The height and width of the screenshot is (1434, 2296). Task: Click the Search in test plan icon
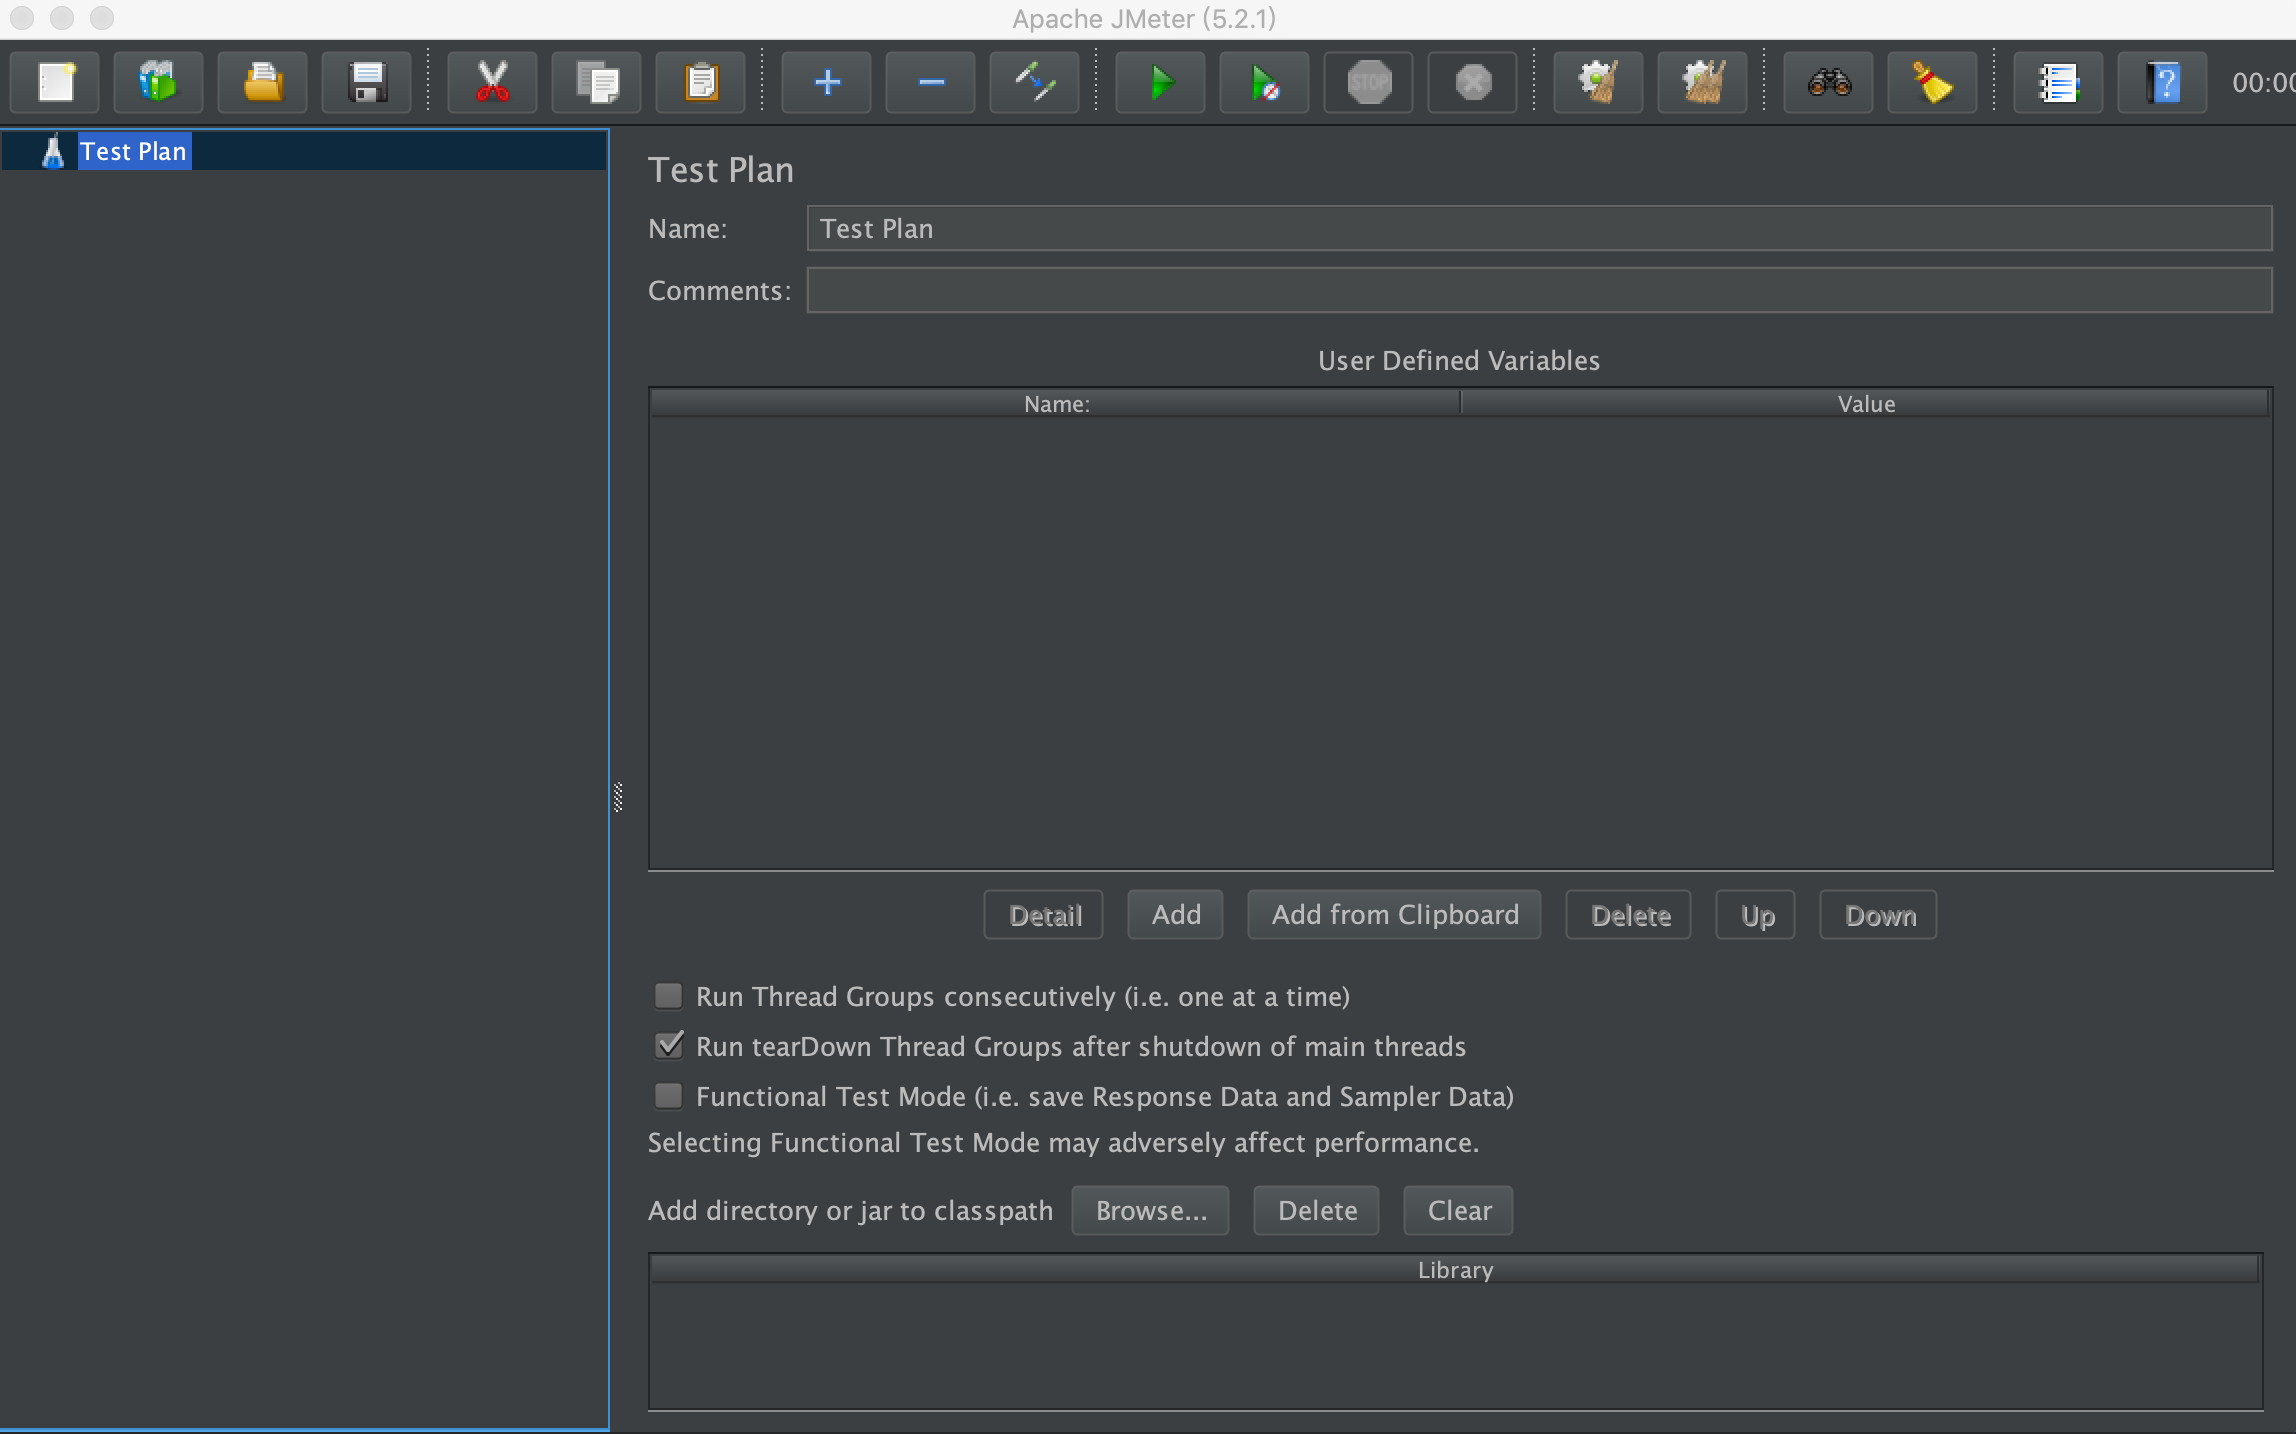1829,79
